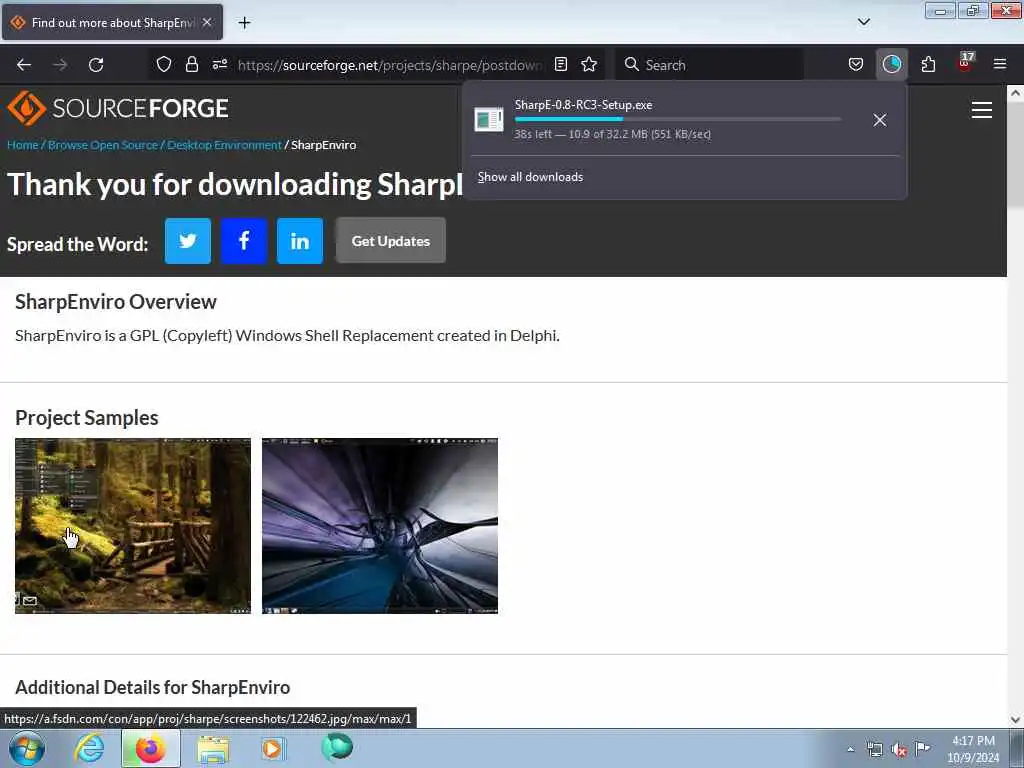Open the abstract blue screenshot thumbnail
The image size is (1024, 768).
pyautogui.click(x=379, y=526)
